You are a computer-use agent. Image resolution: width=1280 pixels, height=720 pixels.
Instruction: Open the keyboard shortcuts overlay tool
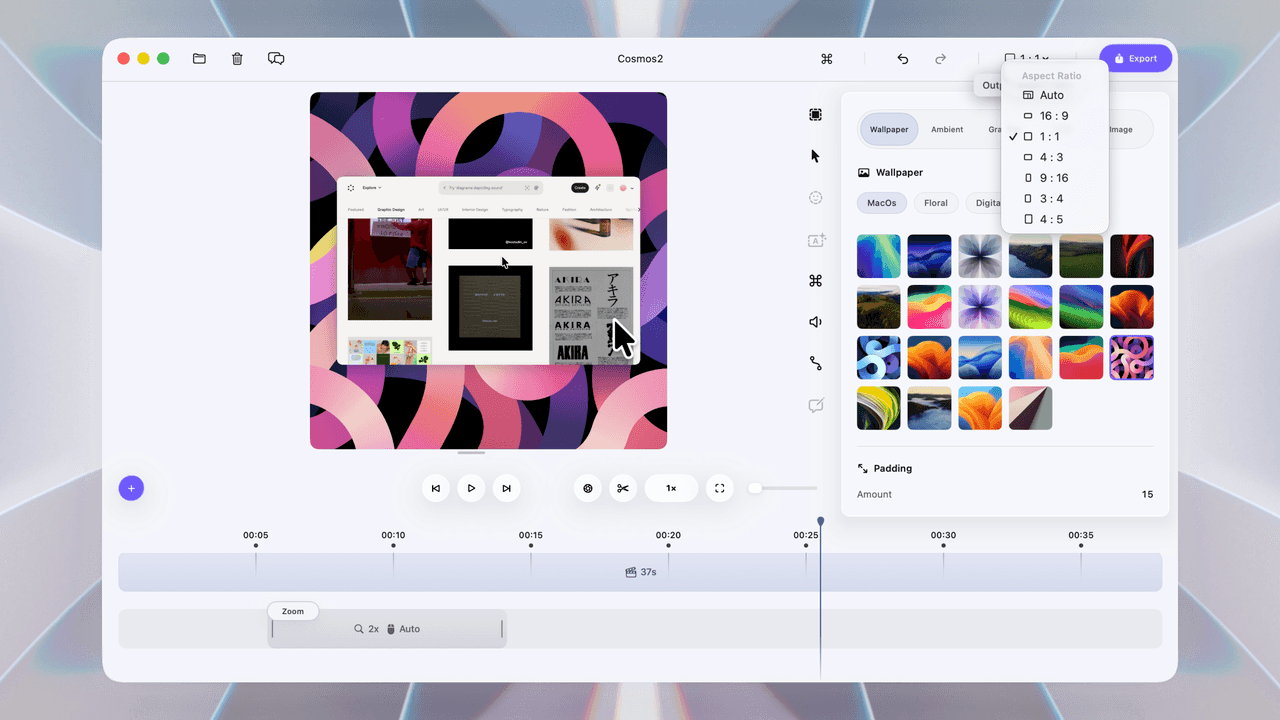click(815, 281)
